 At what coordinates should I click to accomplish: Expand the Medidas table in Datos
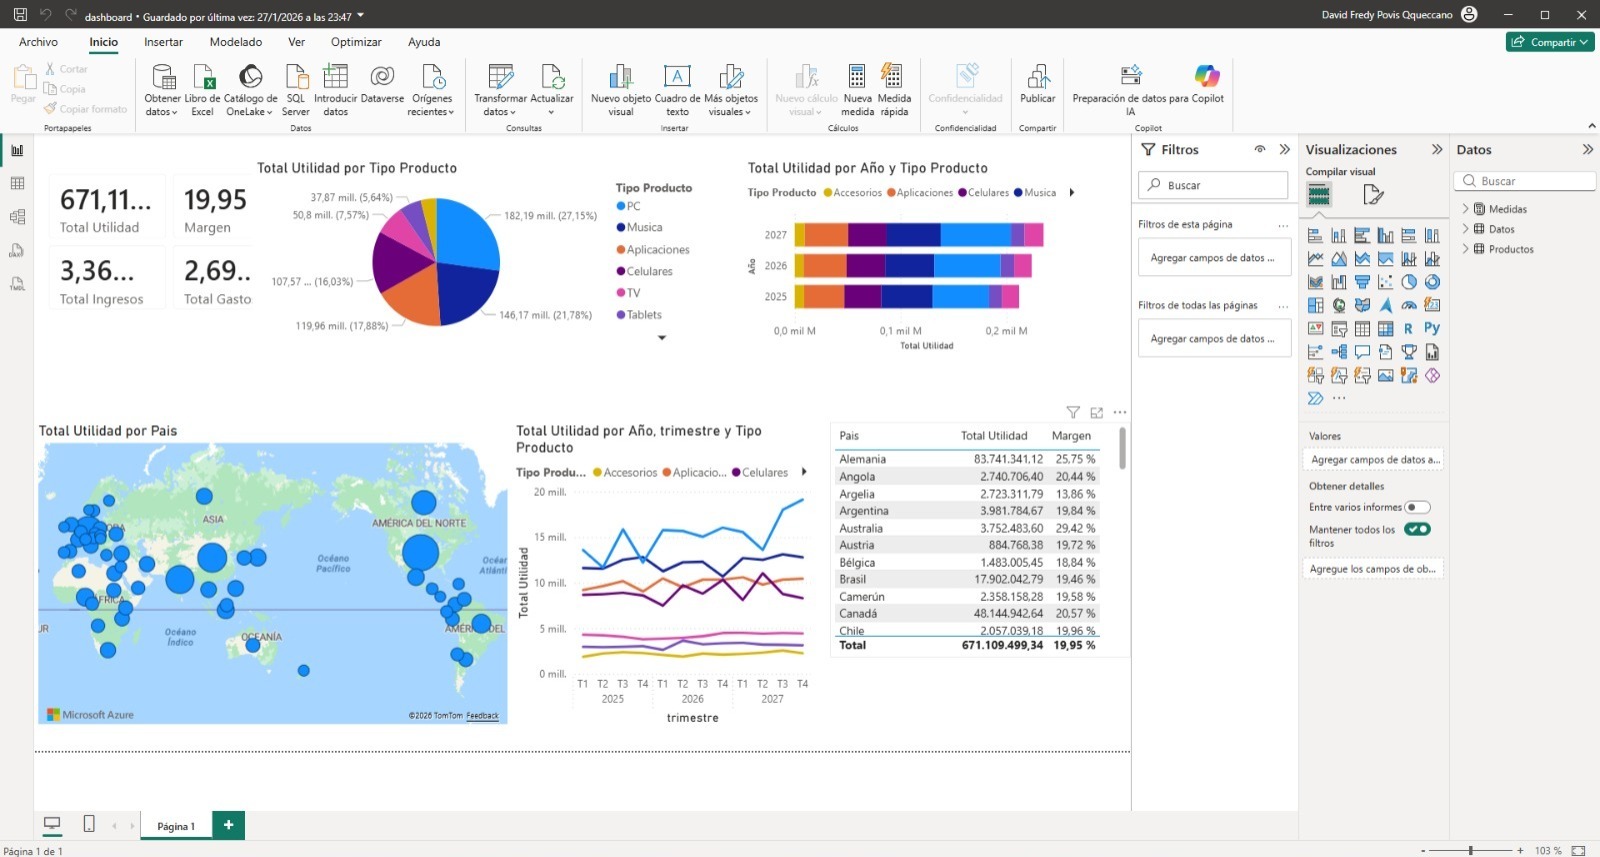point(1465,209)
